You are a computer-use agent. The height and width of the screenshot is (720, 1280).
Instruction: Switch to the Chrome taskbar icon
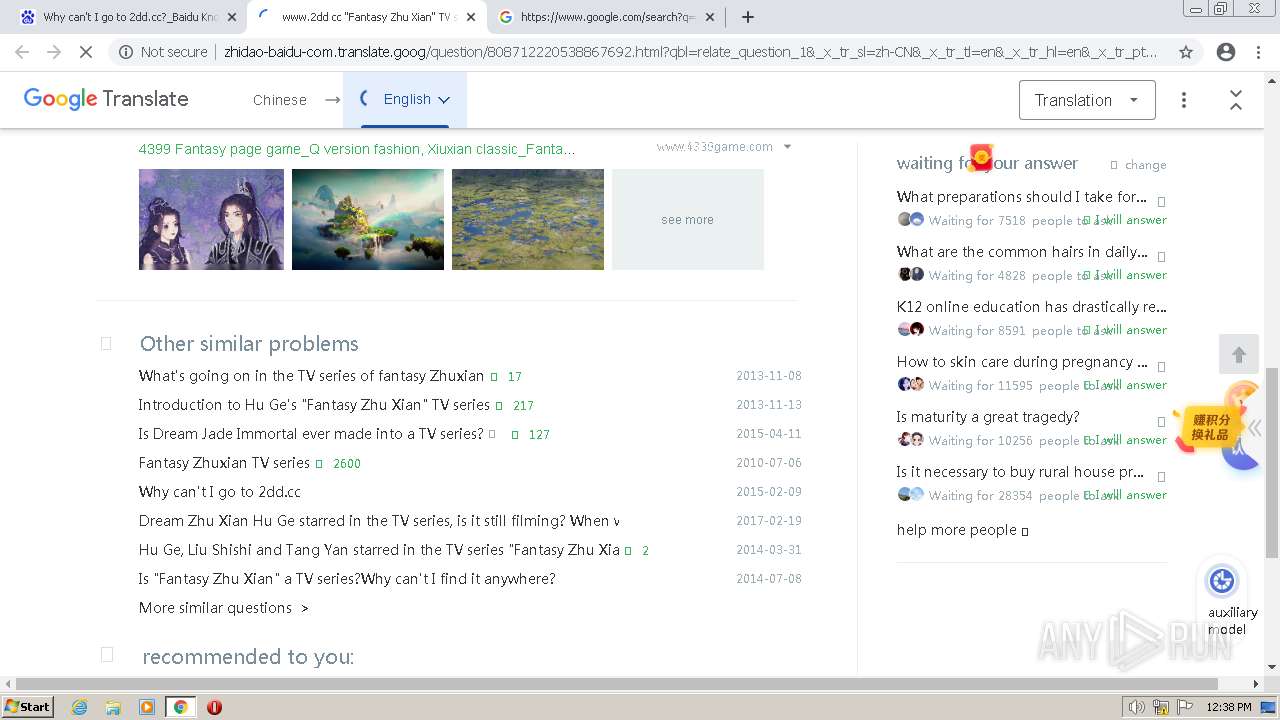[180, 707]
